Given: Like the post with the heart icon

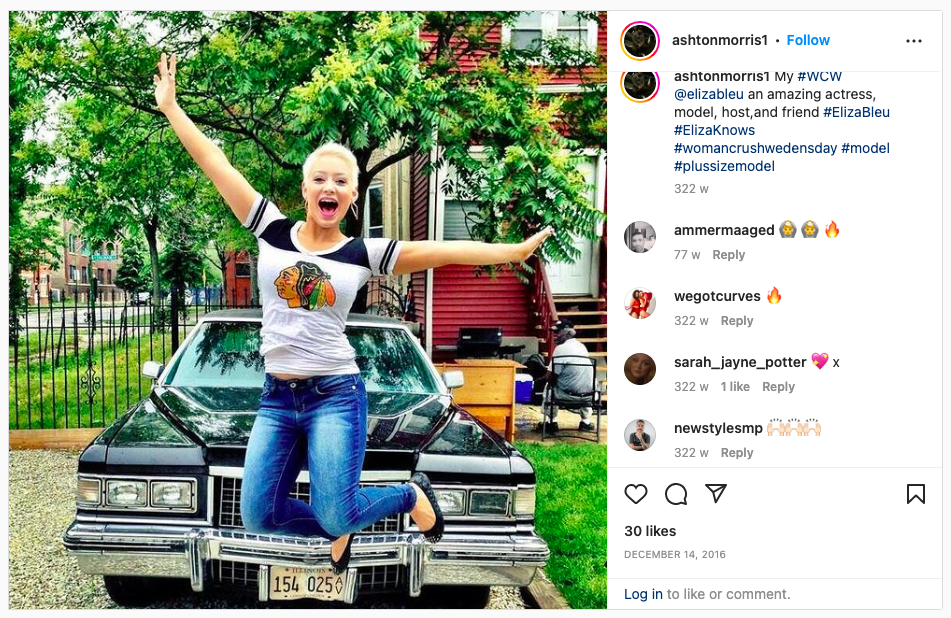Looking at the screenshot, I should click(636, 494).
